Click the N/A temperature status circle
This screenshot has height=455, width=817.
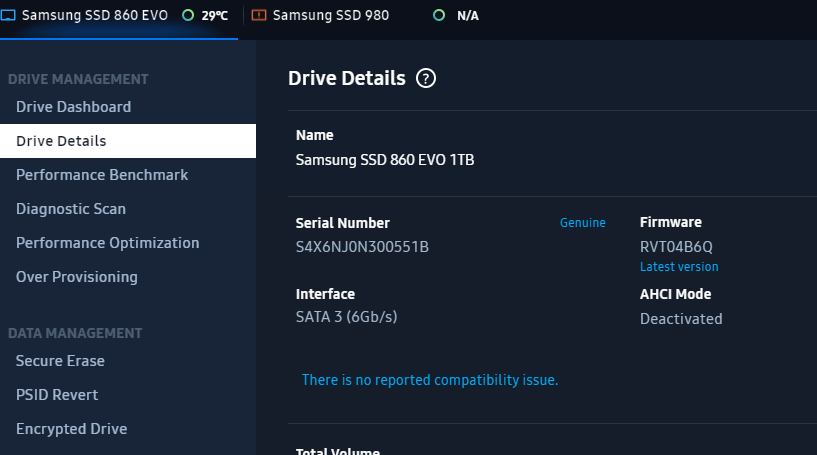tap(439, 15)
